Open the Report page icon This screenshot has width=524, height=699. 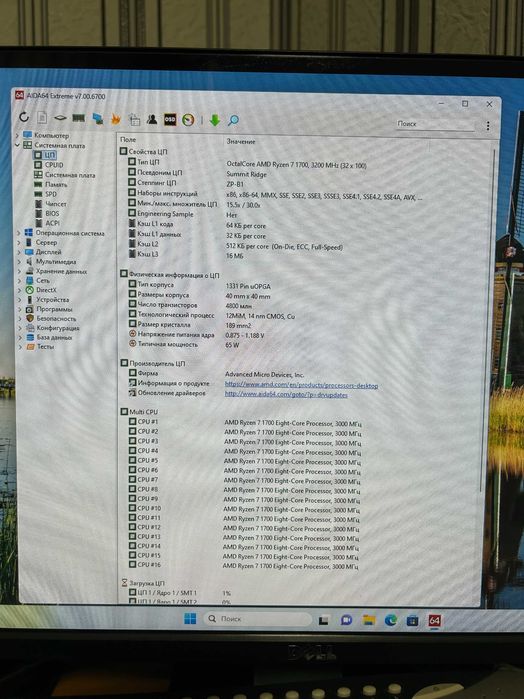[x=42, y=118]
